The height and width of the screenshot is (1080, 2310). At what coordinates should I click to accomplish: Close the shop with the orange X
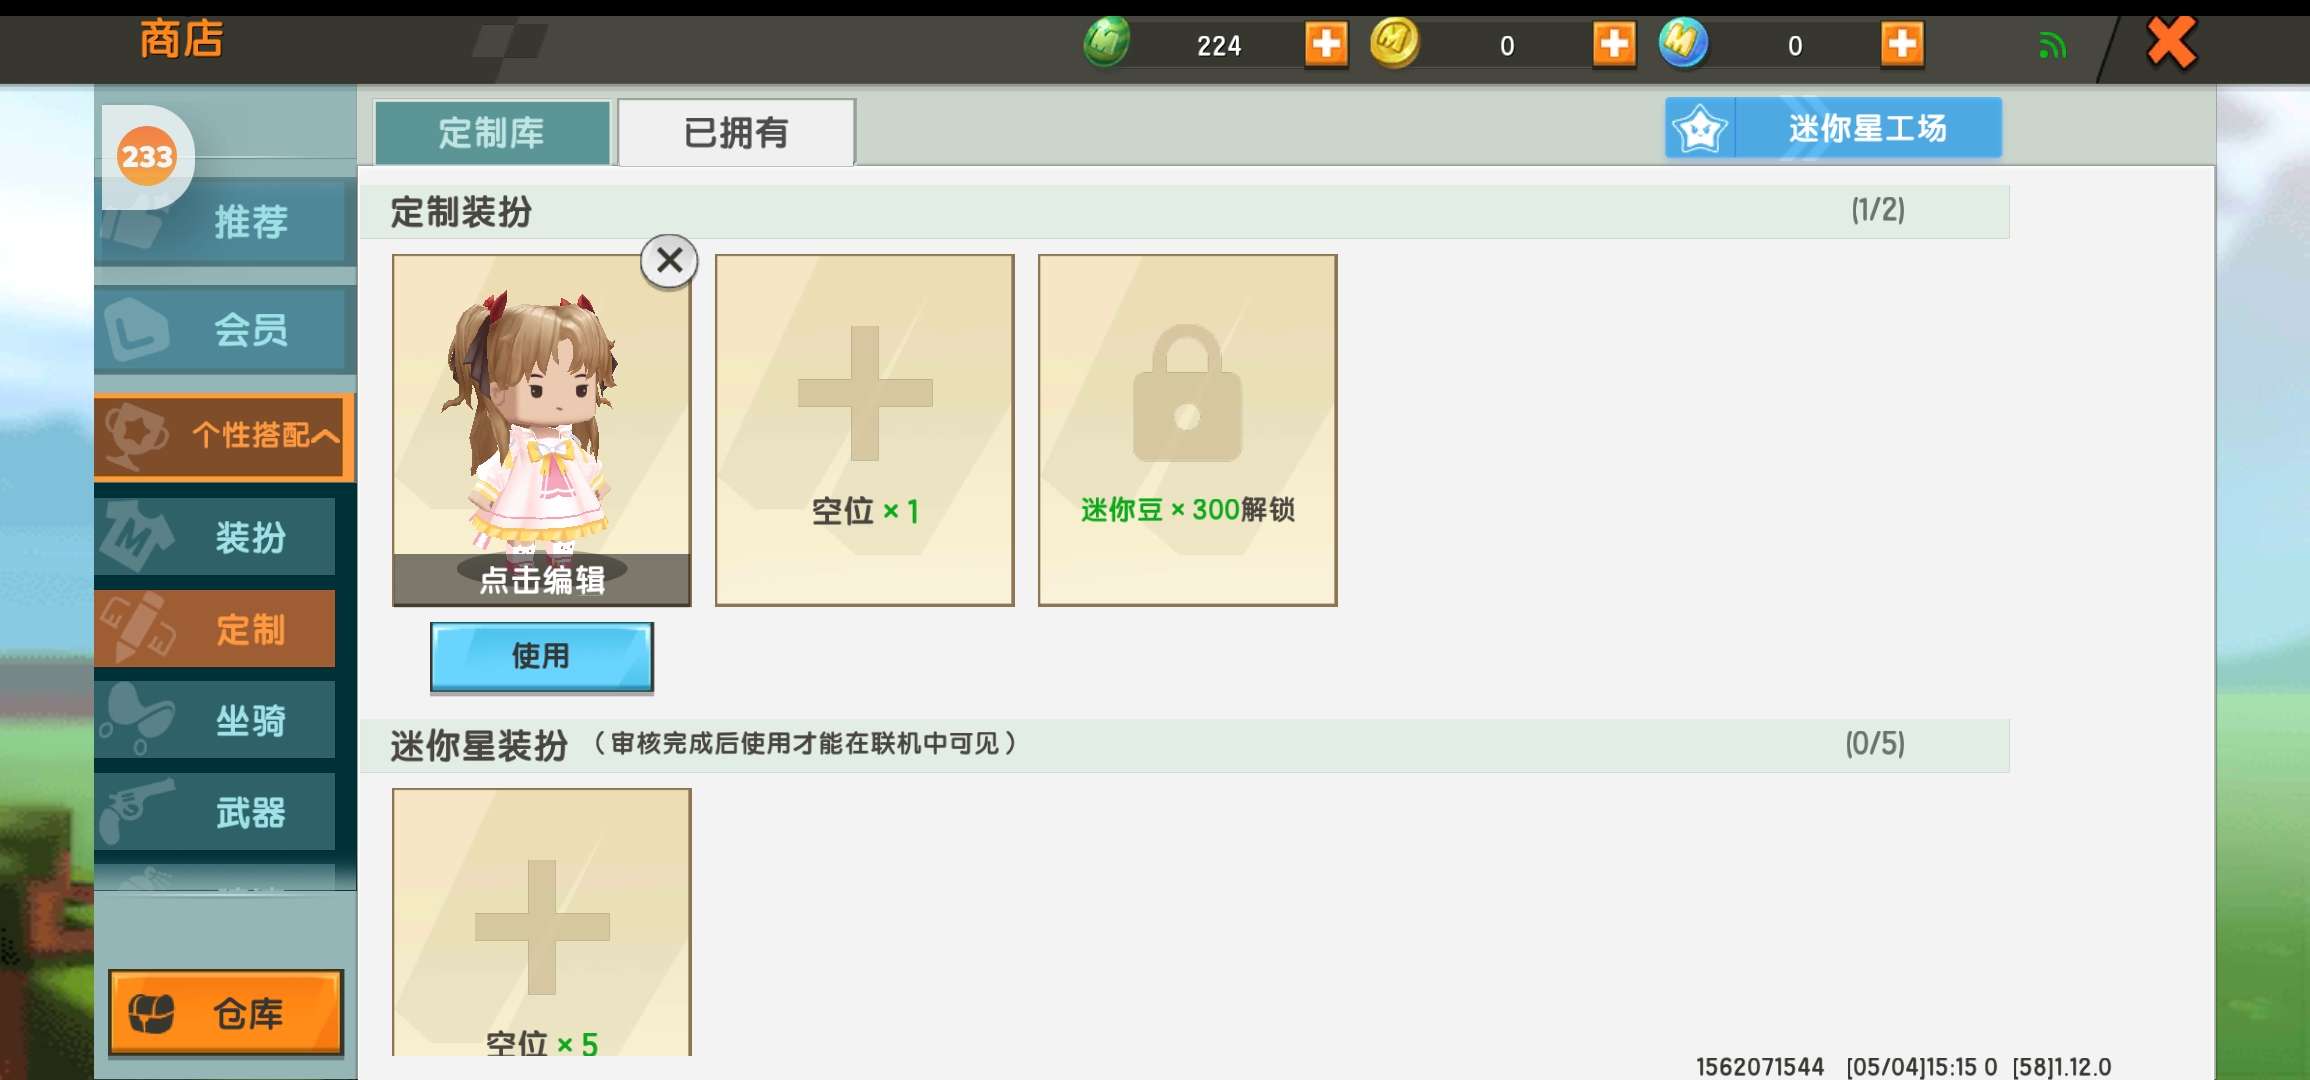(2171, 44)
